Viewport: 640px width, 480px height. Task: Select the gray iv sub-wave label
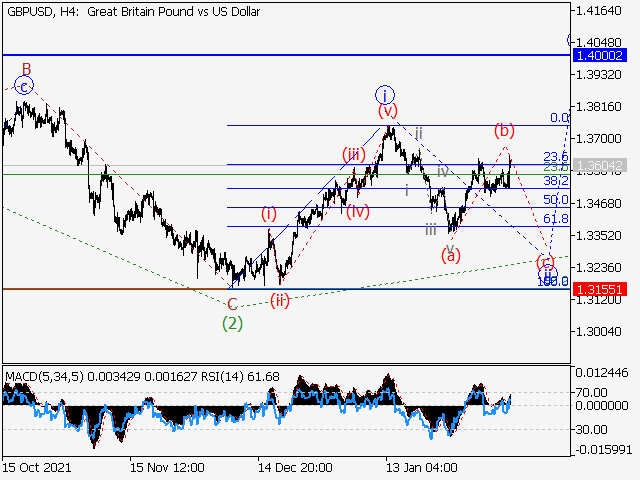click(x=443, y=171)
